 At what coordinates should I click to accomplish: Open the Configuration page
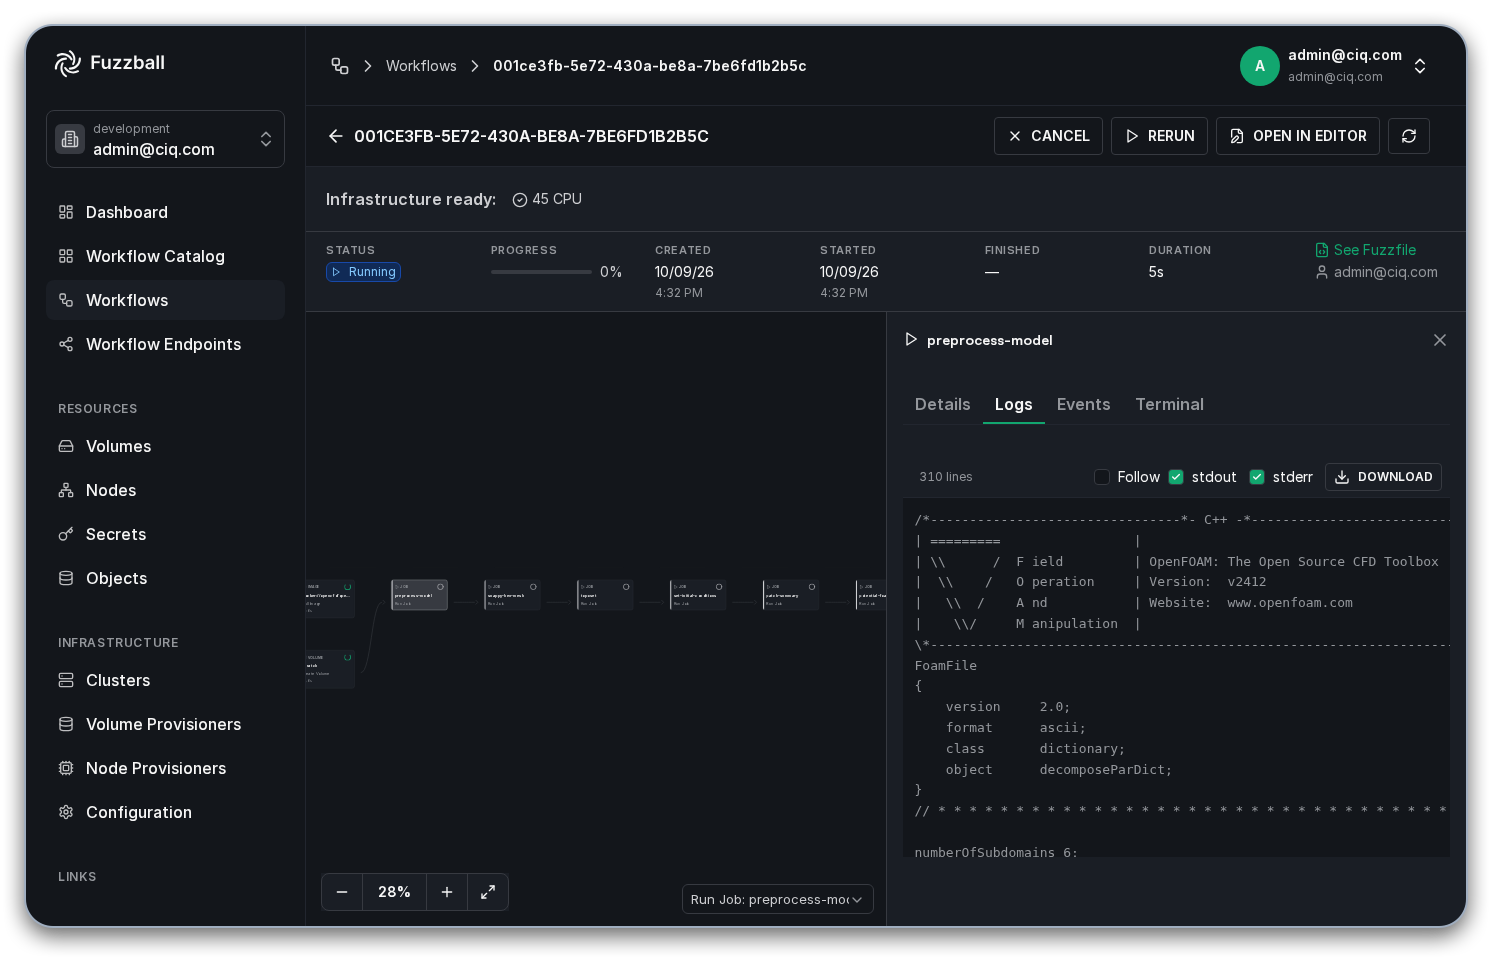click(x=165, y=812)
